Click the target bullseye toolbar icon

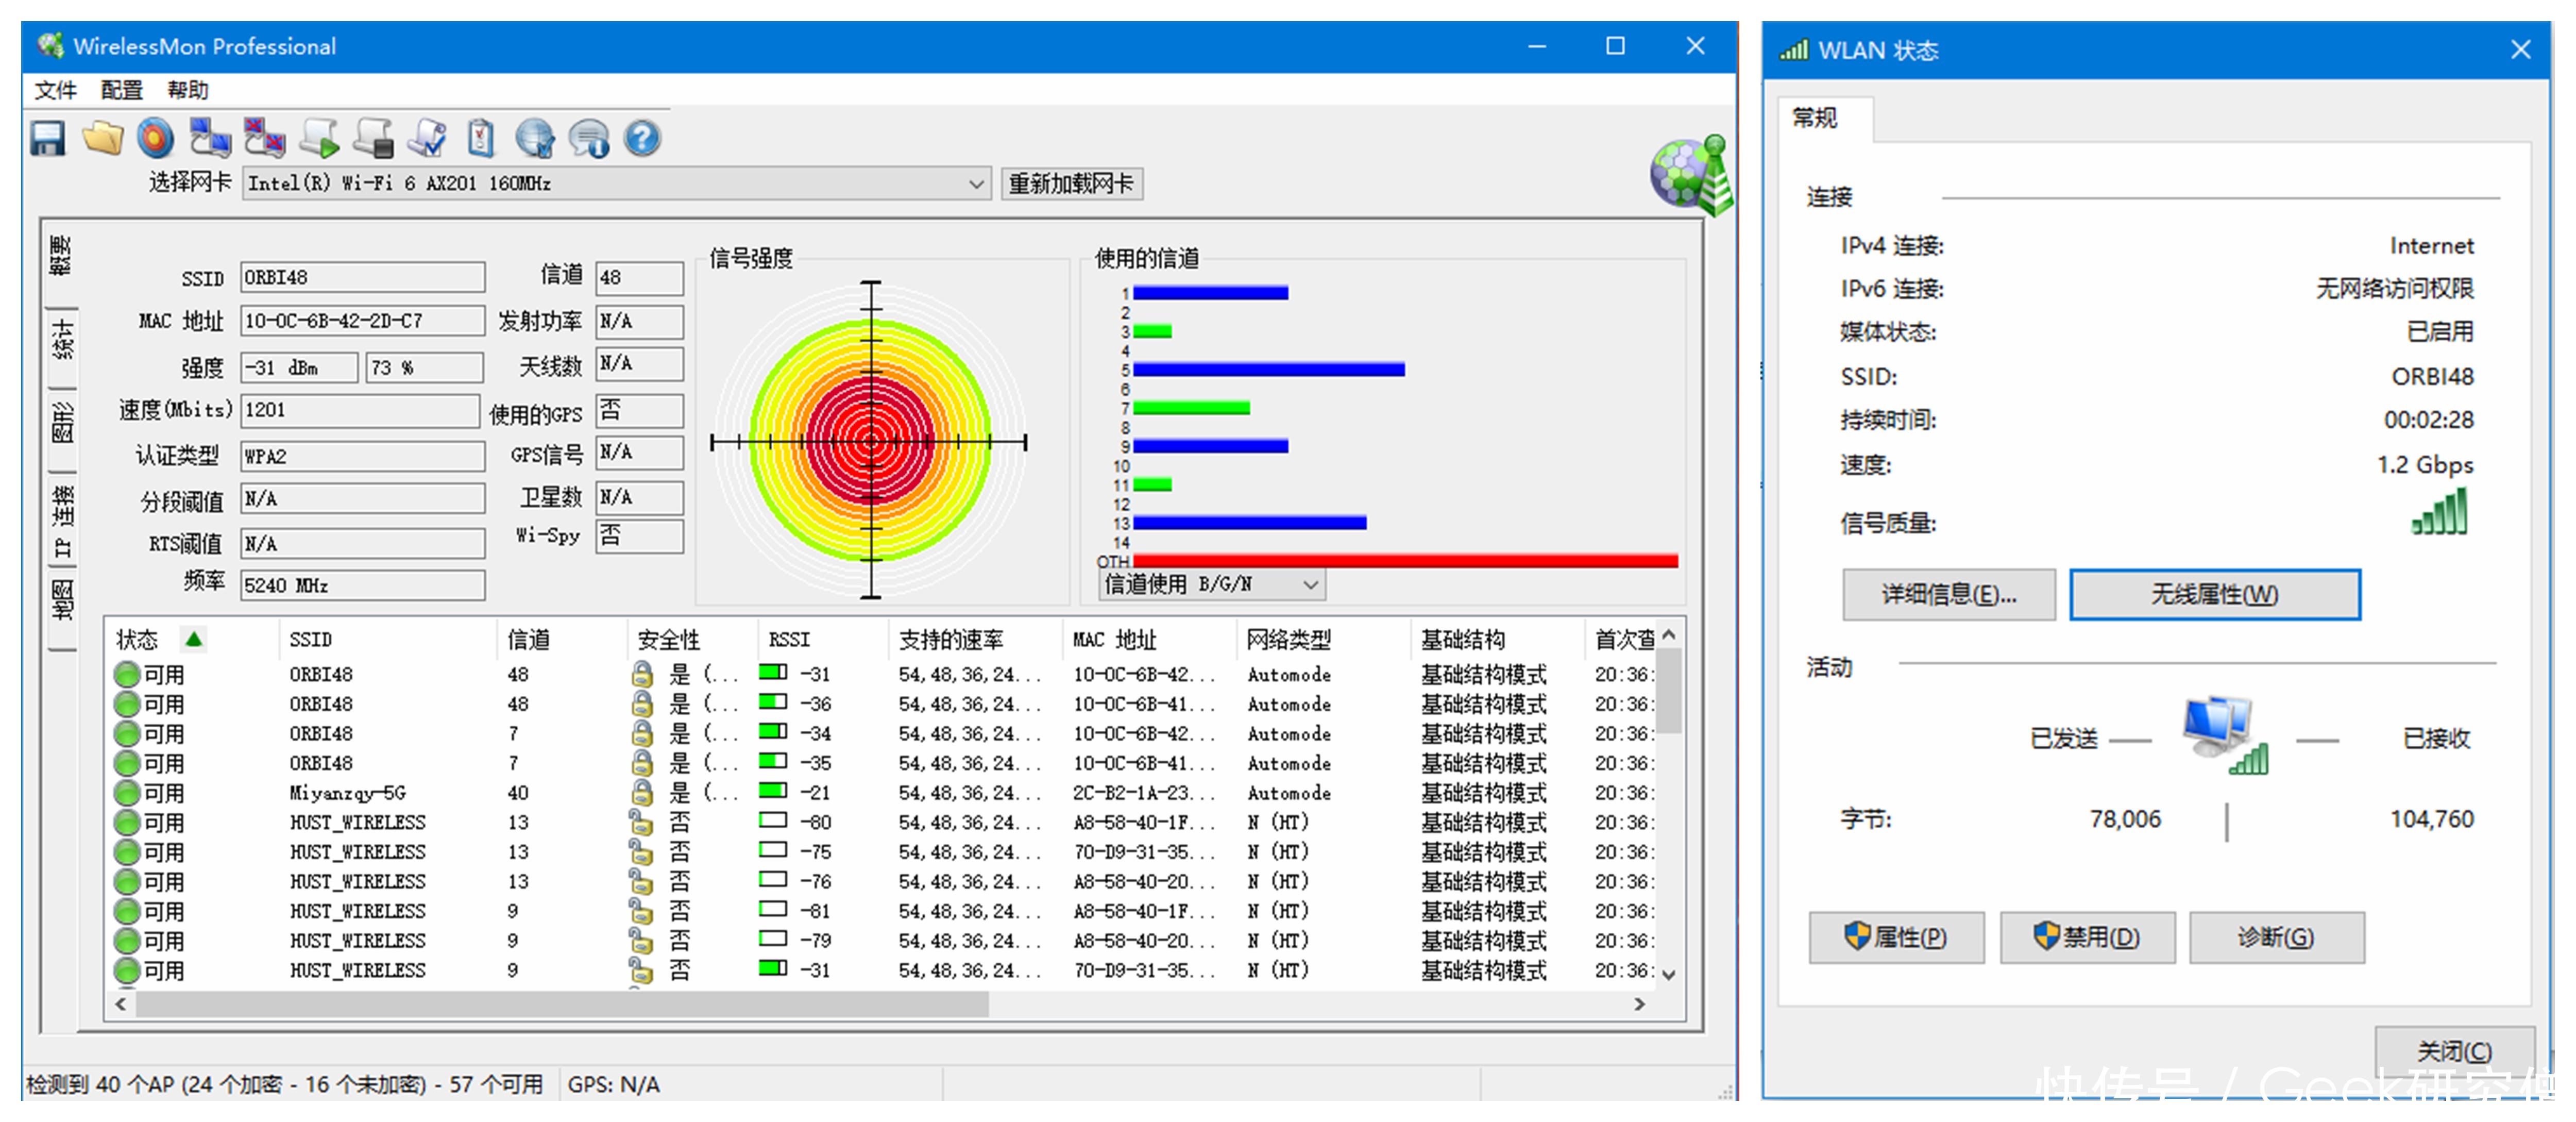(155, 138)
